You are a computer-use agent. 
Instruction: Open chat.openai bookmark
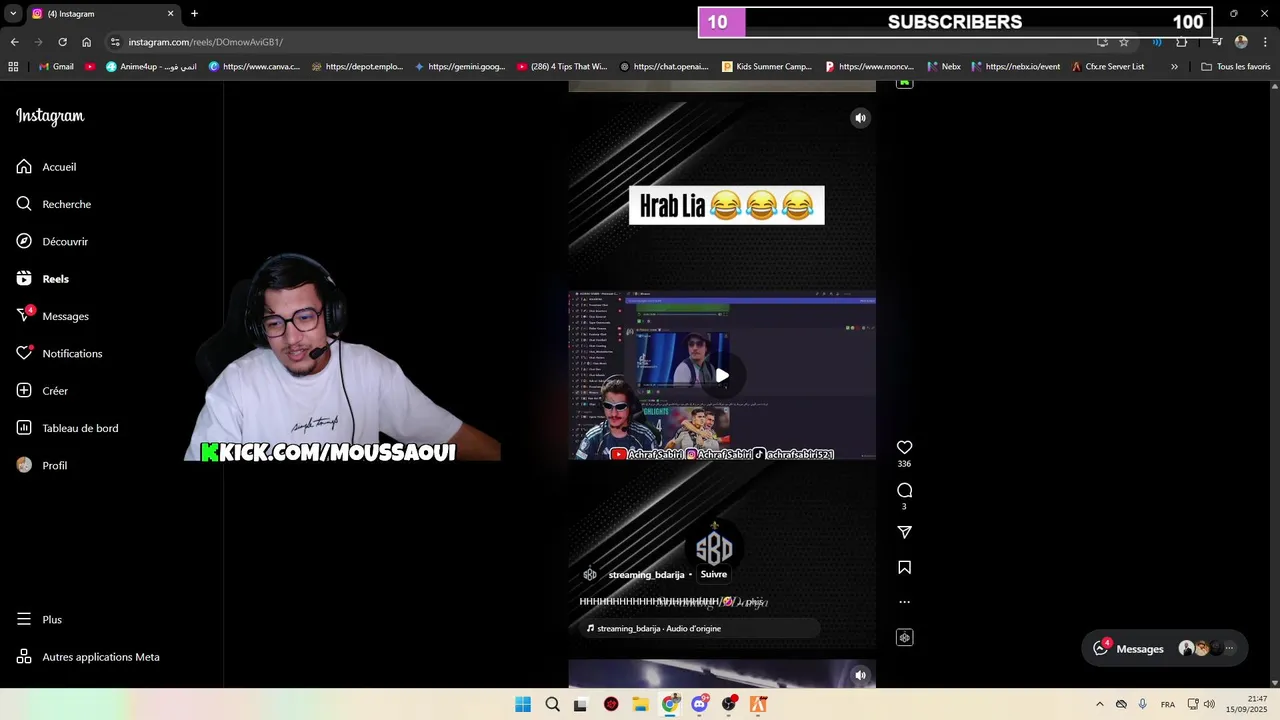click(664, 67)
